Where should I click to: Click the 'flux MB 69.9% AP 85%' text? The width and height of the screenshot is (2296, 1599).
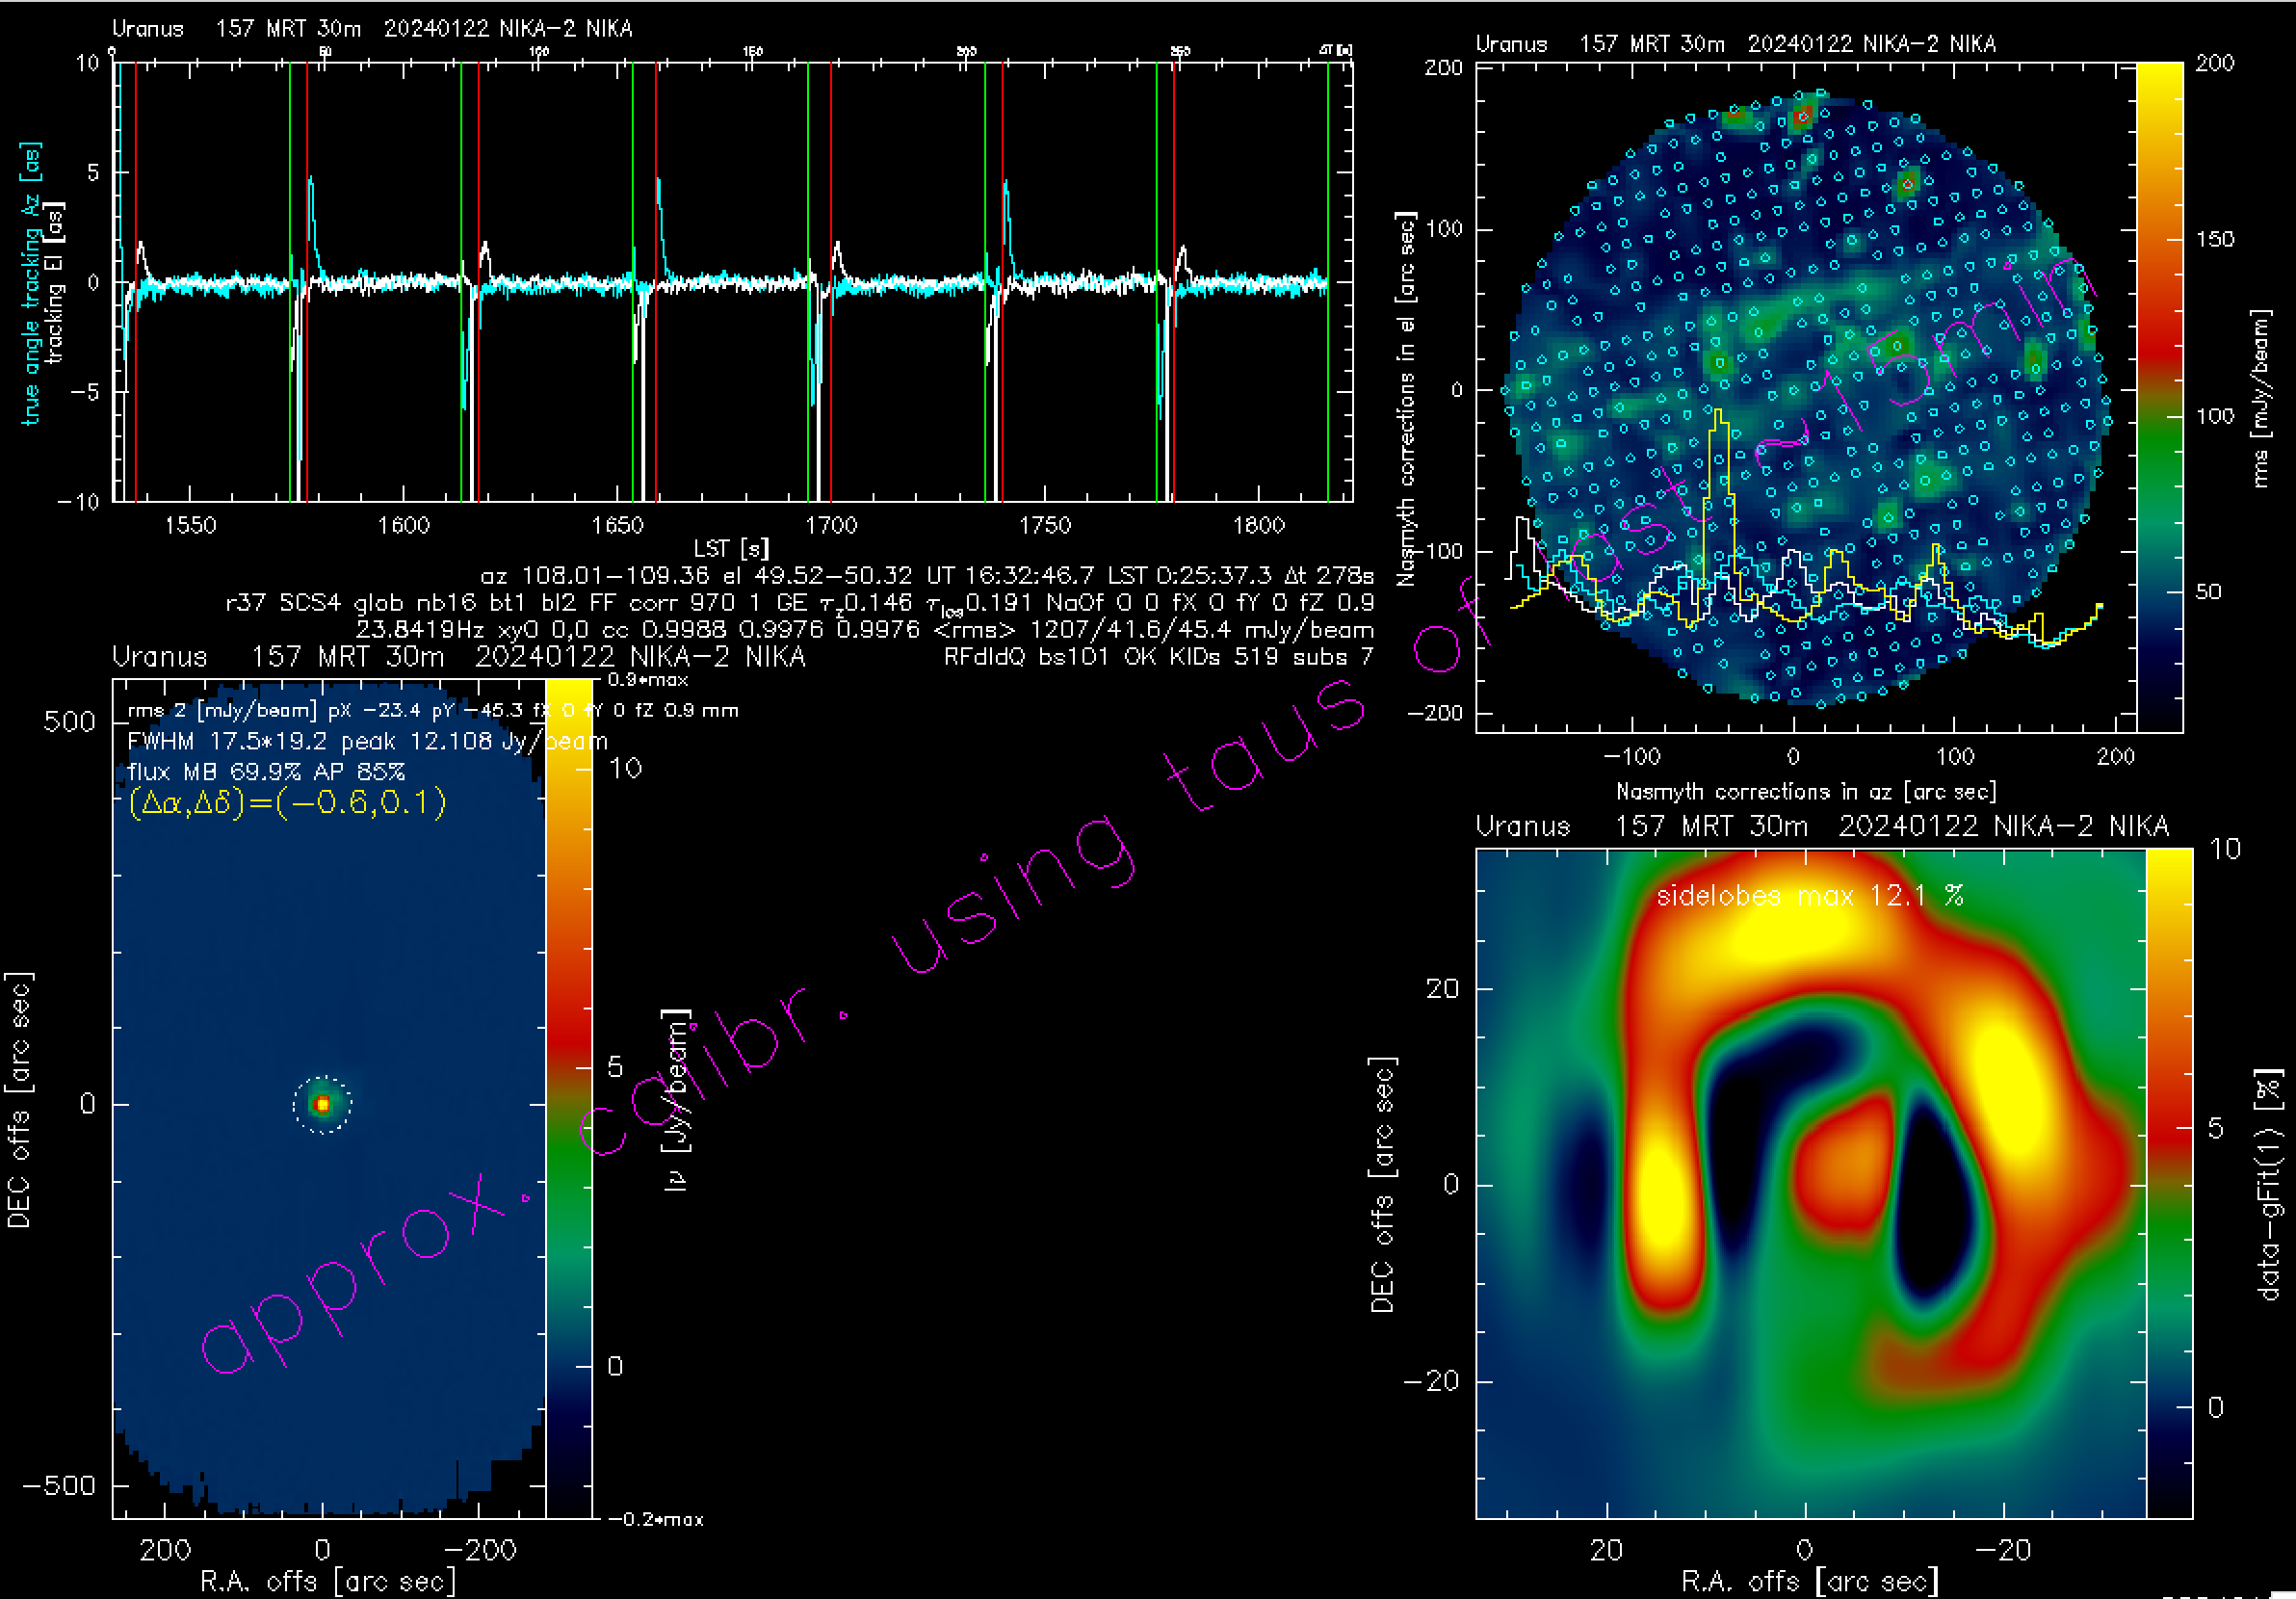(x=266, y=772)
